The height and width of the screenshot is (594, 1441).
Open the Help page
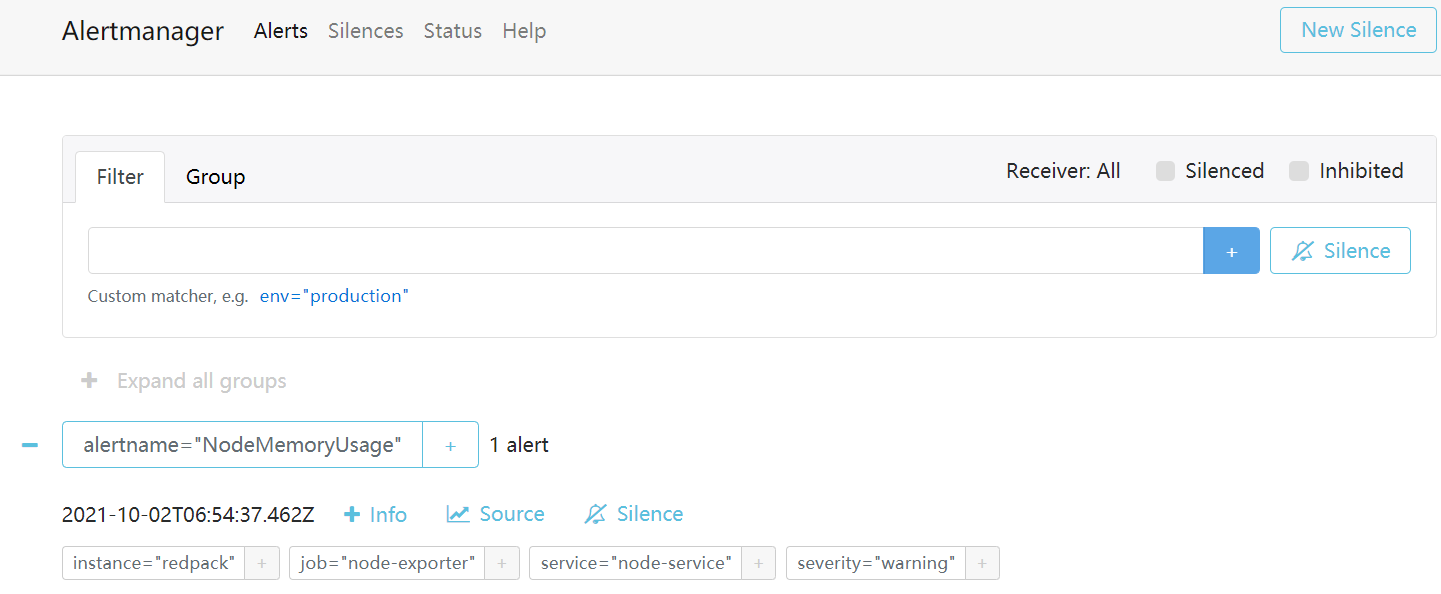click(x=524, y=31)
